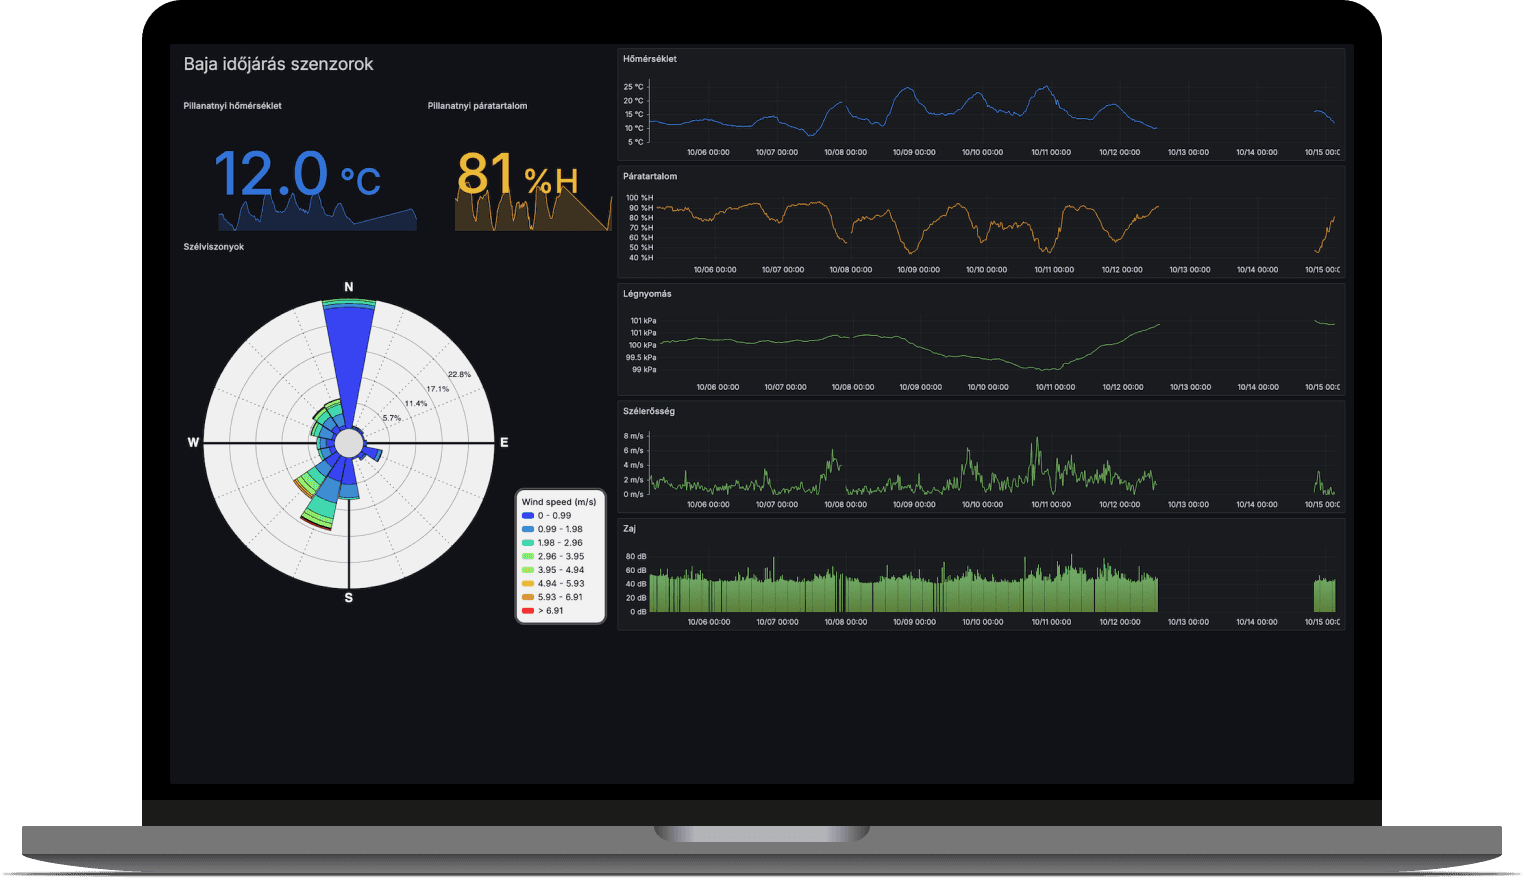Click the N label on the wind rose
1524x878 pixels.
pos(349,287)
